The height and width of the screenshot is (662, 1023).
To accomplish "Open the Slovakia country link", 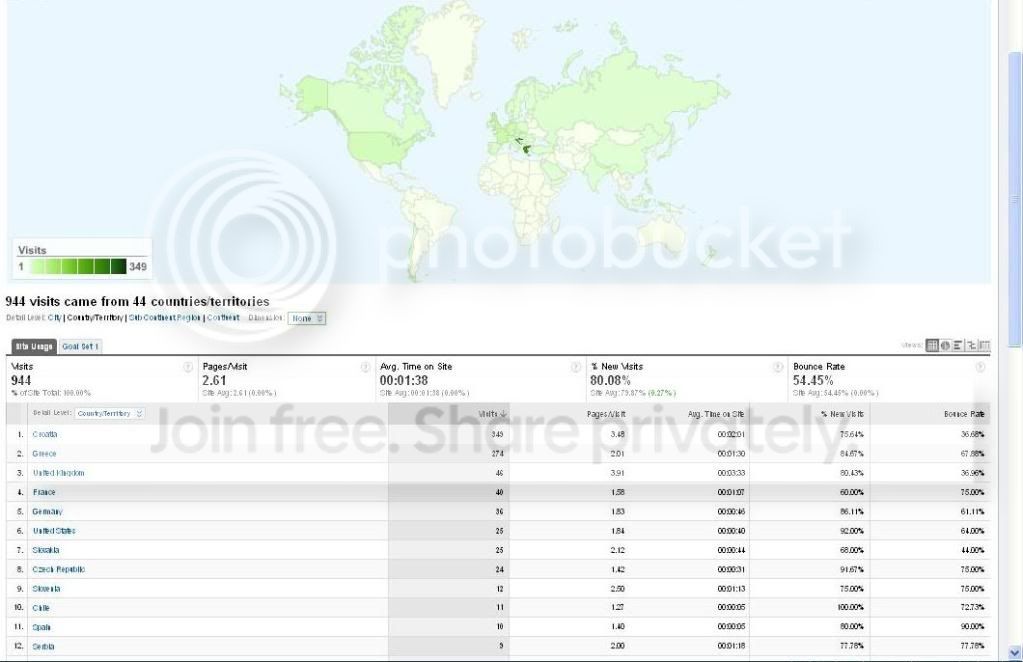I will tap(46, 550).
